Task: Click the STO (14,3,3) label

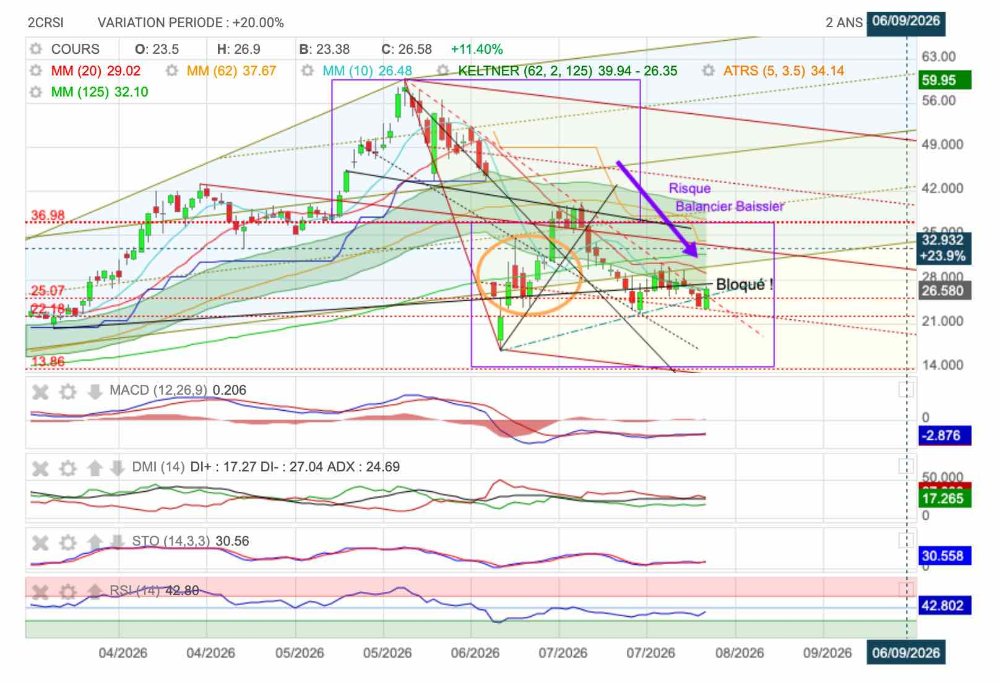Action: pos(171,541)
